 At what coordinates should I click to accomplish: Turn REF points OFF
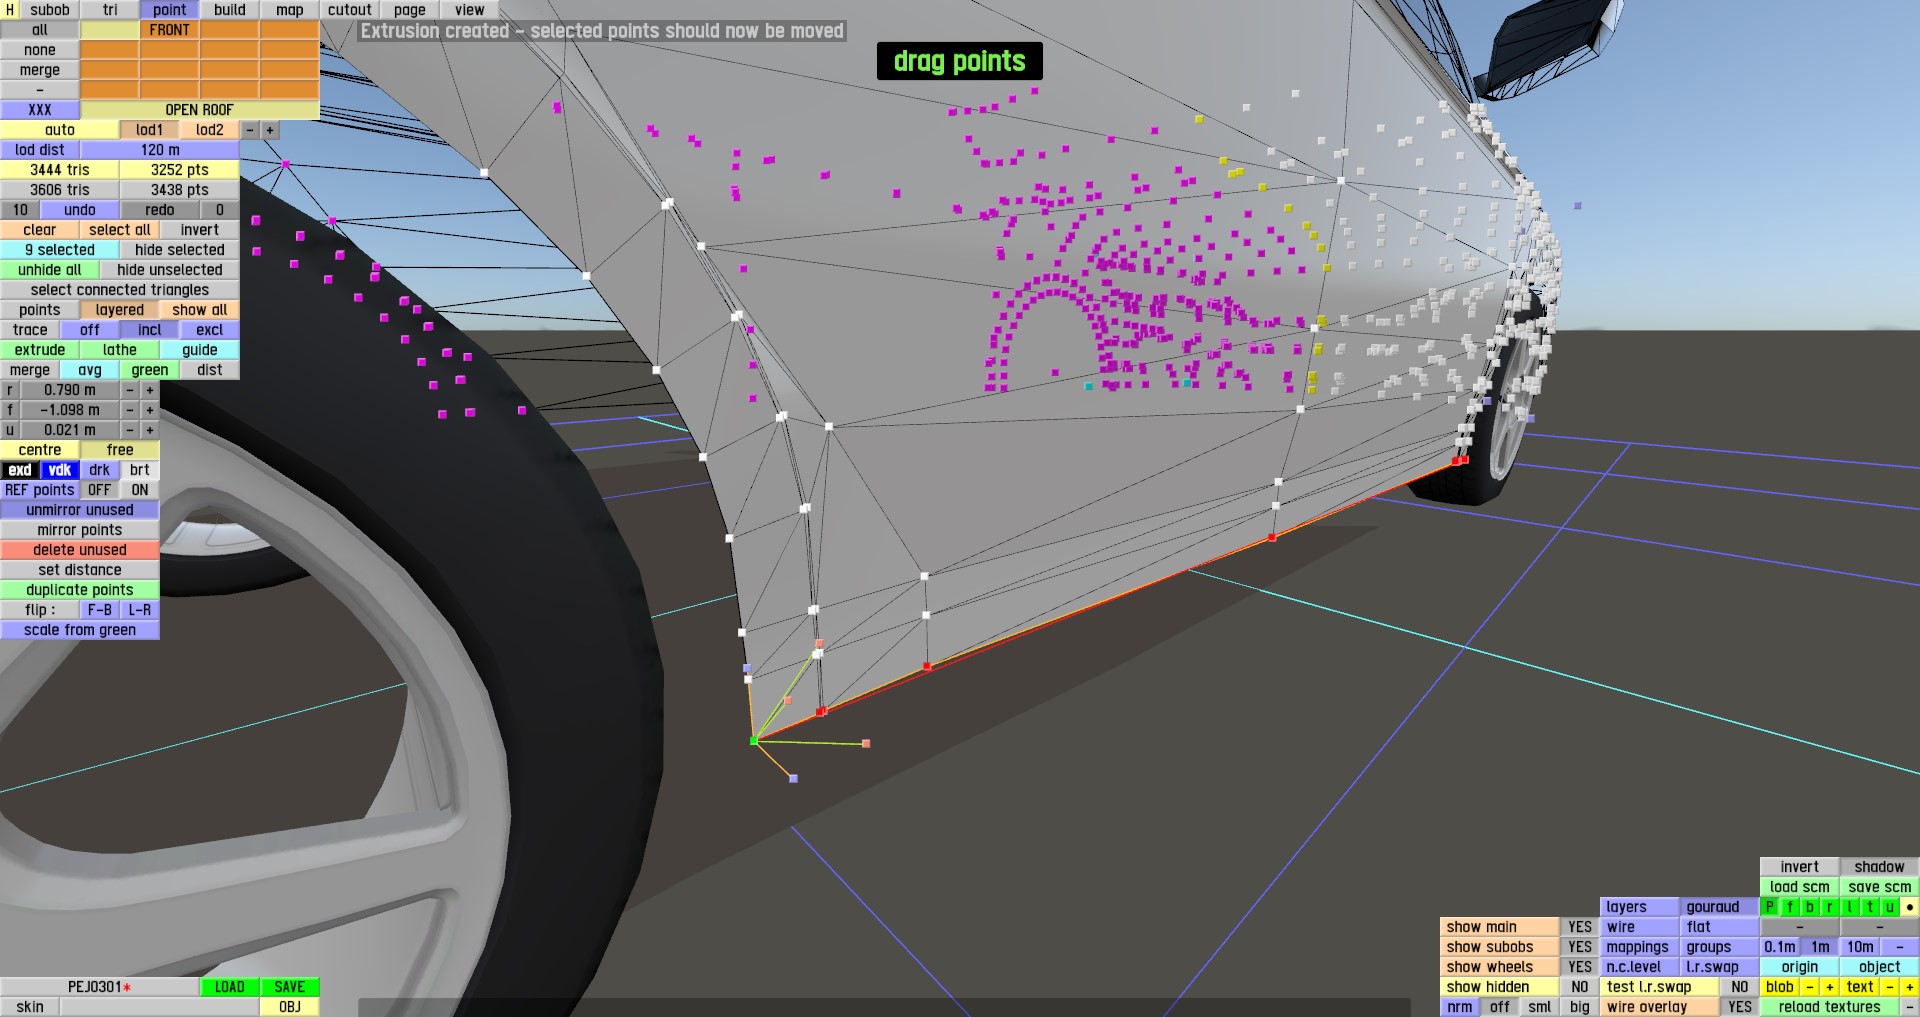pyautogui.click(x=100, y=490)
